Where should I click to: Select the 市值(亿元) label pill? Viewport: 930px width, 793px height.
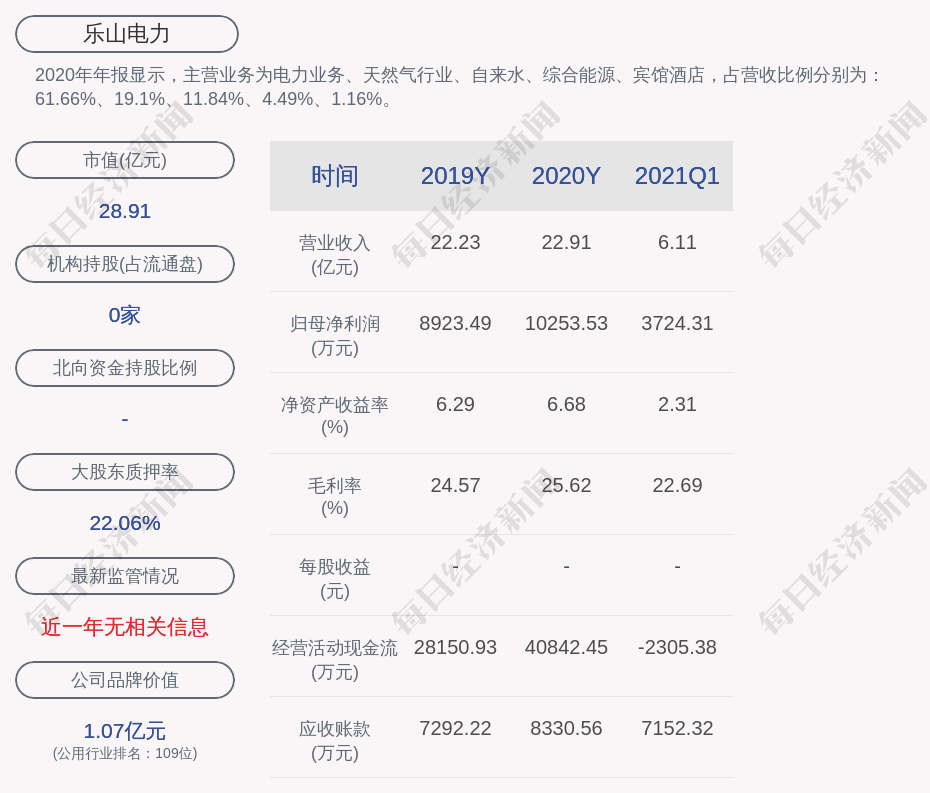(x=125, y=160)
